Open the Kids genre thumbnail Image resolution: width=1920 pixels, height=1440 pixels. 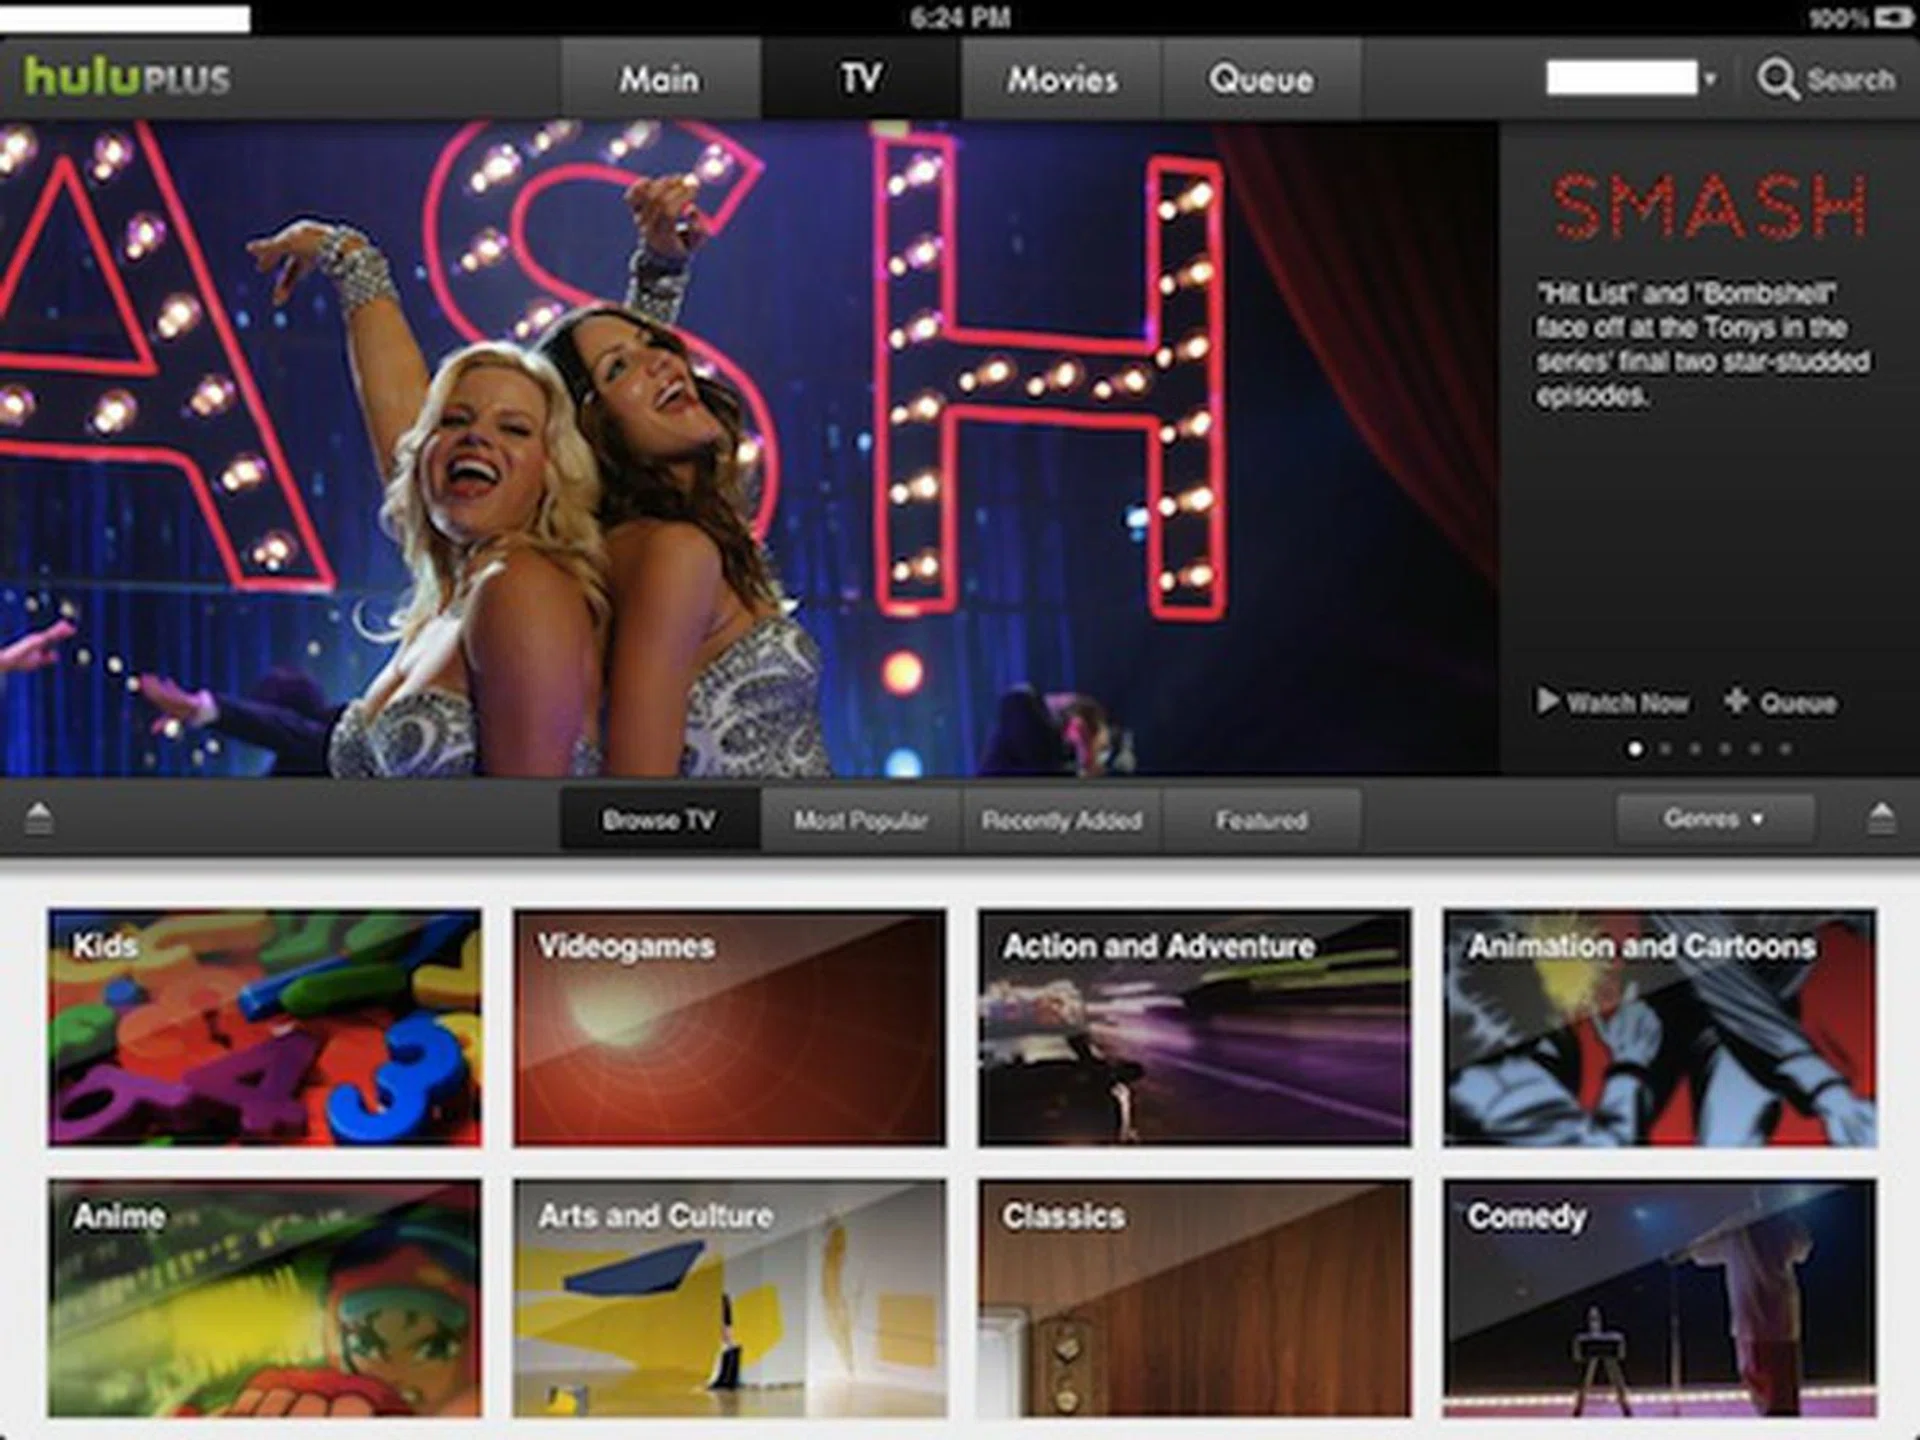[264, 1027]
